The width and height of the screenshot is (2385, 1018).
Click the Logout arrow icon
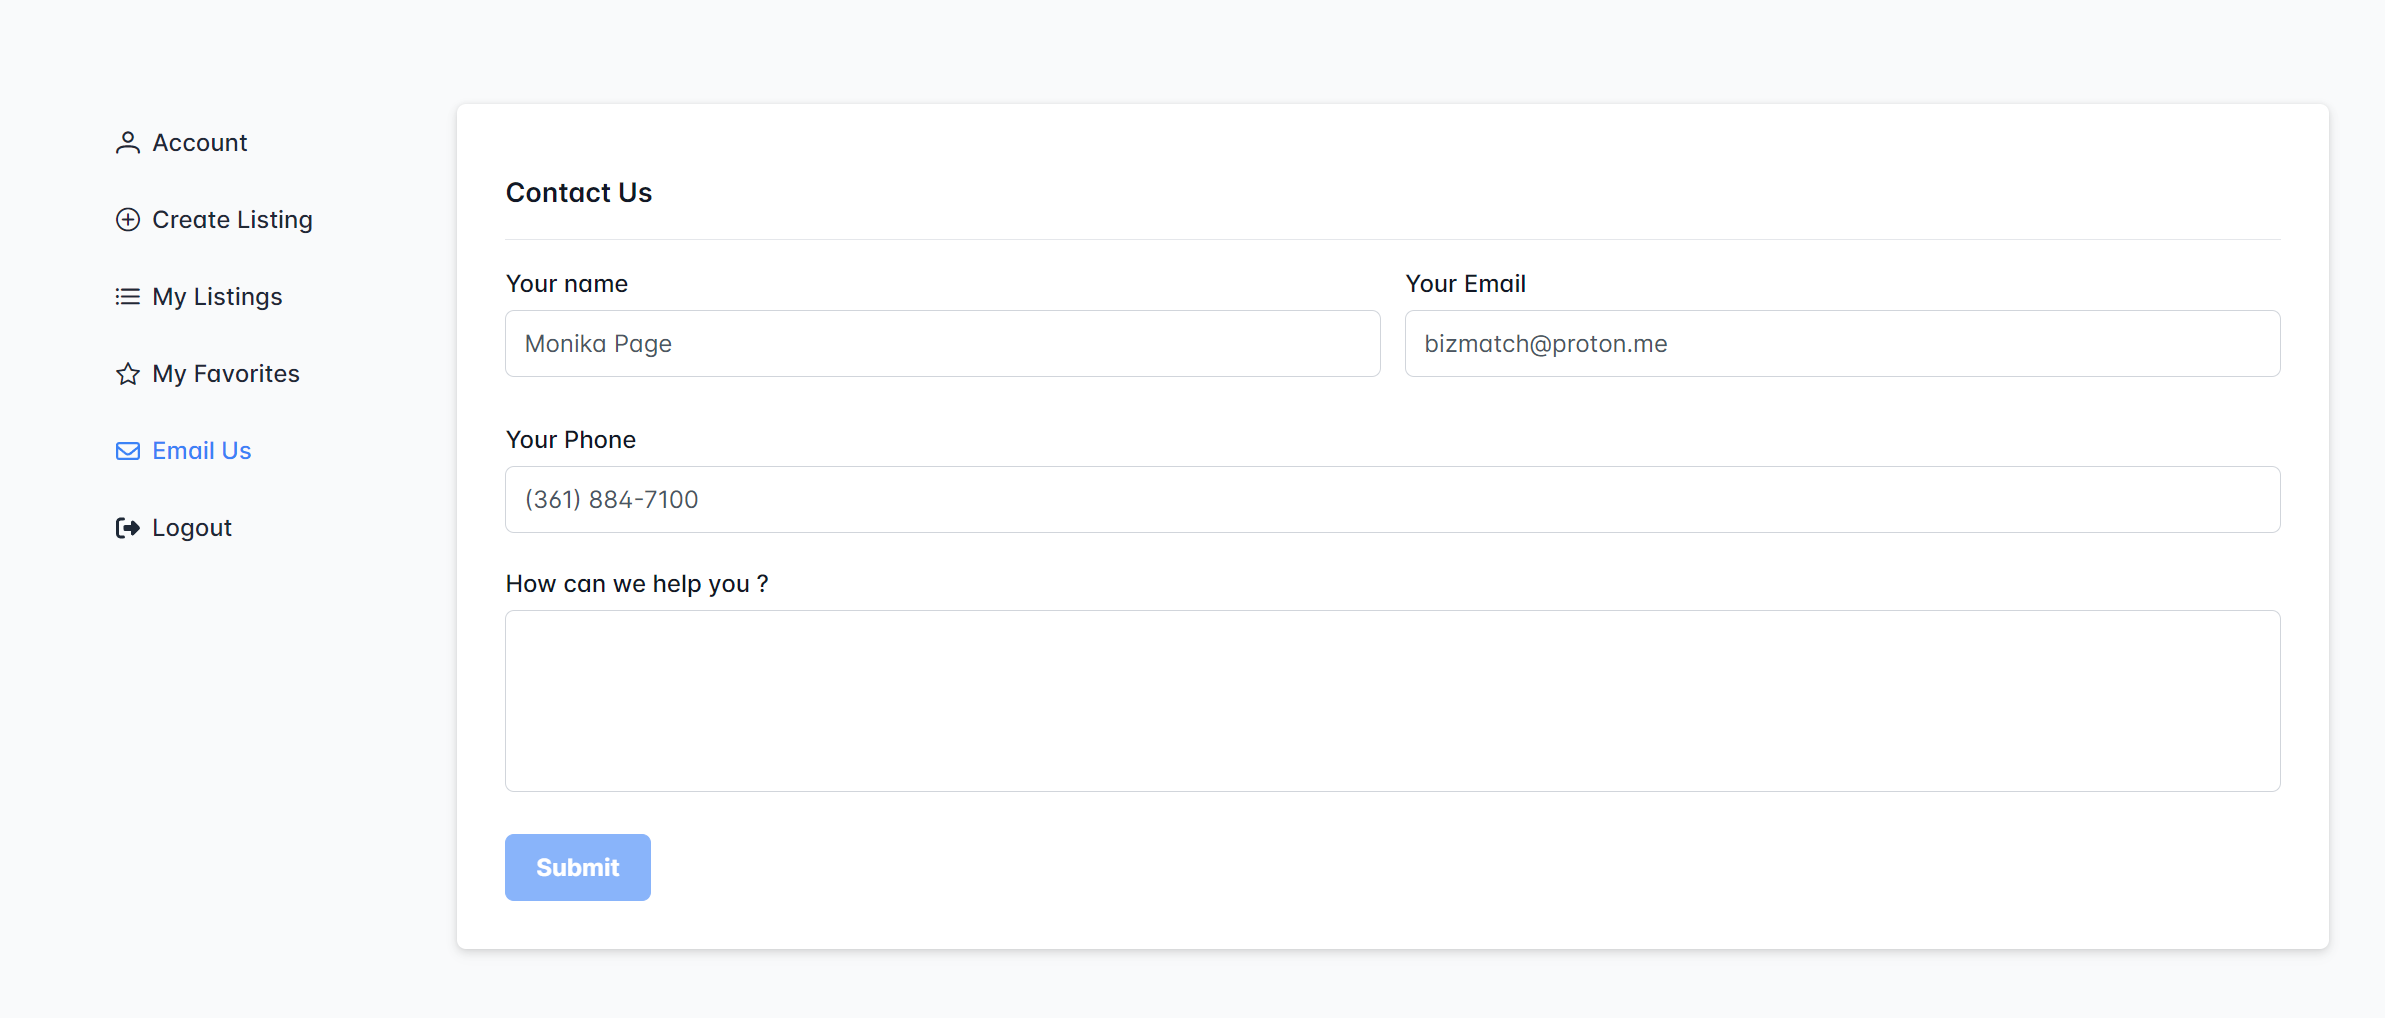[127, 528]
